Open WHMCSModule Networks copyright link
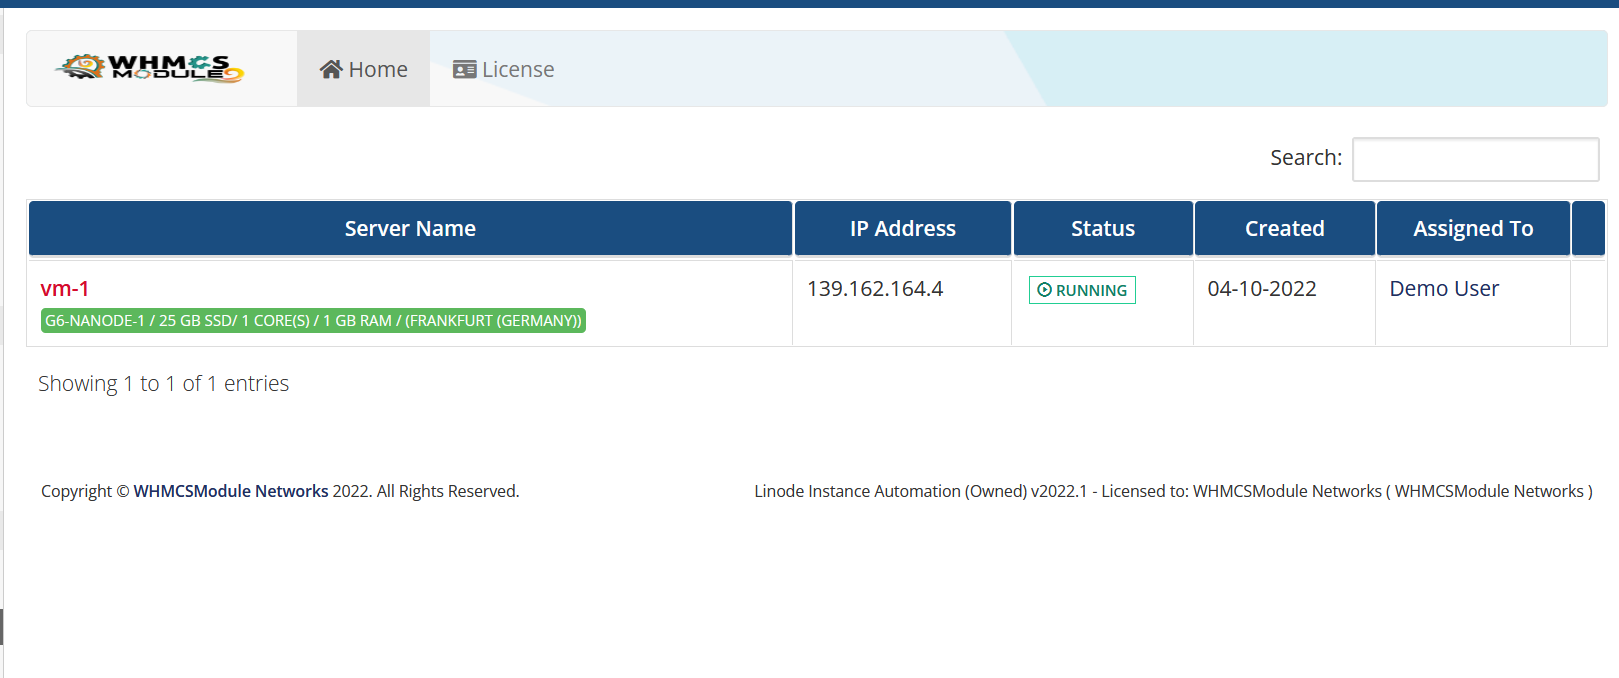This screenshot has height=678, width=1619. pos(231,491)
